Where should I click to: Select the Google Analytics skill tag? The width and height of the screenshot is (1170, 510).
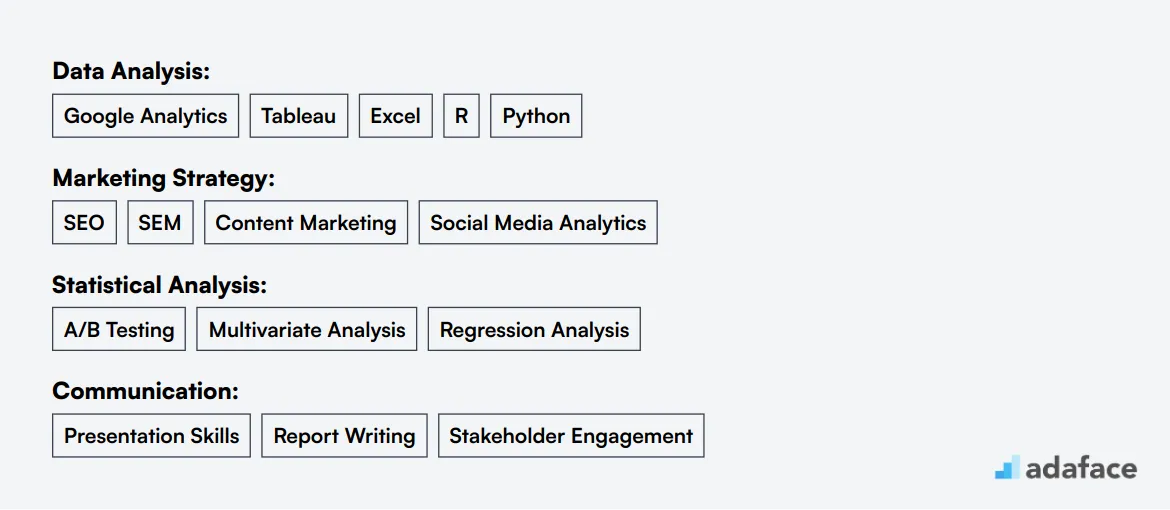[x=146, y=116]
